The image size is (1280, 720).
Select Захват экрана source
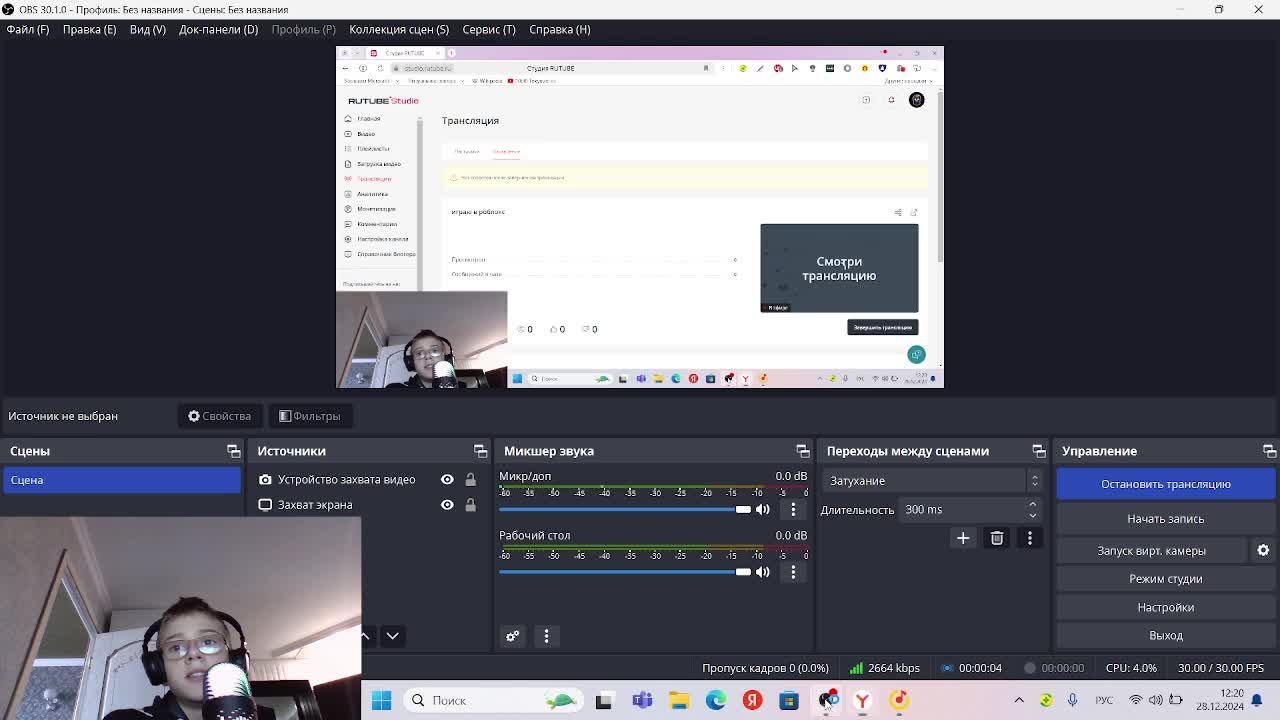pyautogui.click(x=315, y=505)
